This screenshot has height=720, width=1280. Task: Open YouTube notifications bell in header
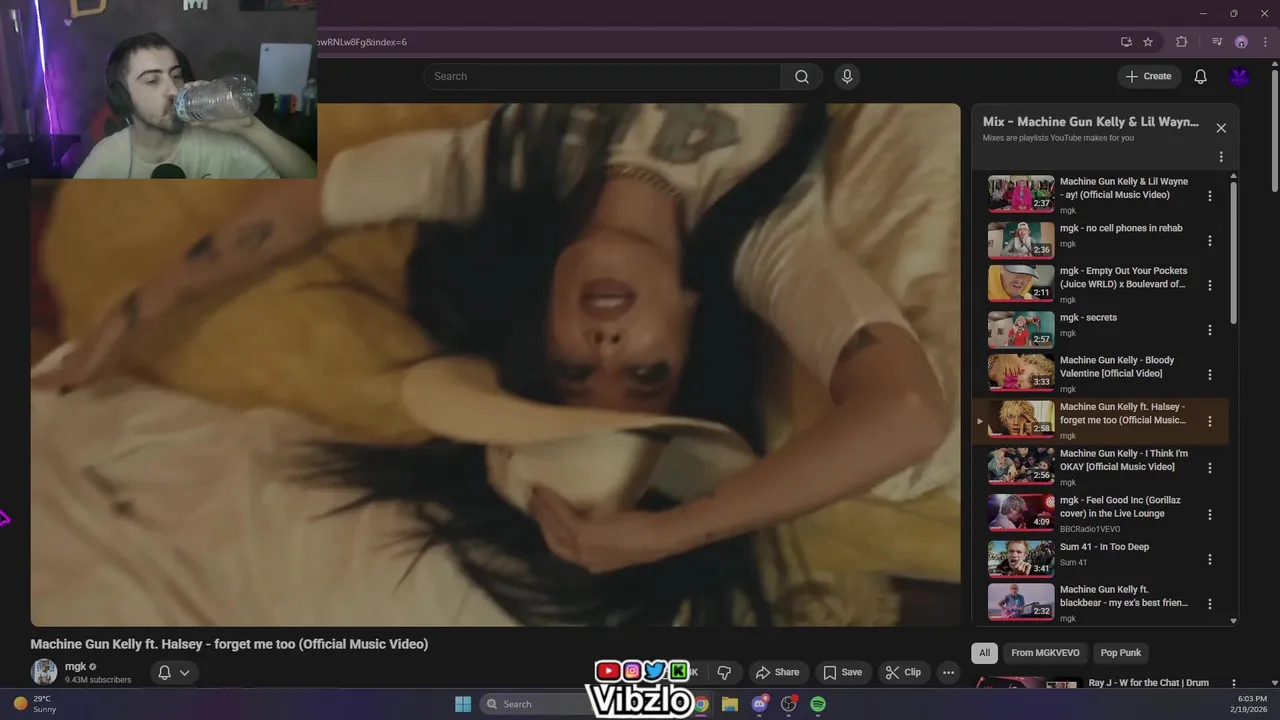pyautogui.click(x=1201, y=77)
